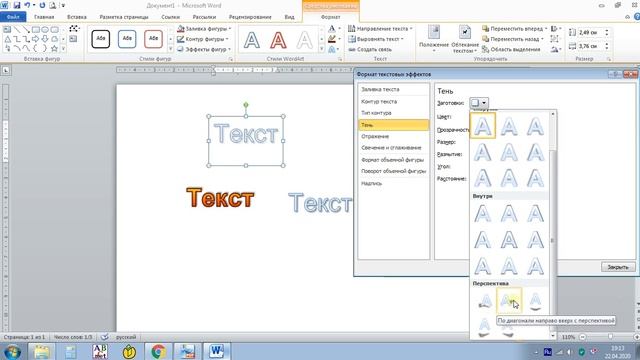Switch to the Главная tab
The width and height of the screenshot is (640, 360).
pos(44,17)
